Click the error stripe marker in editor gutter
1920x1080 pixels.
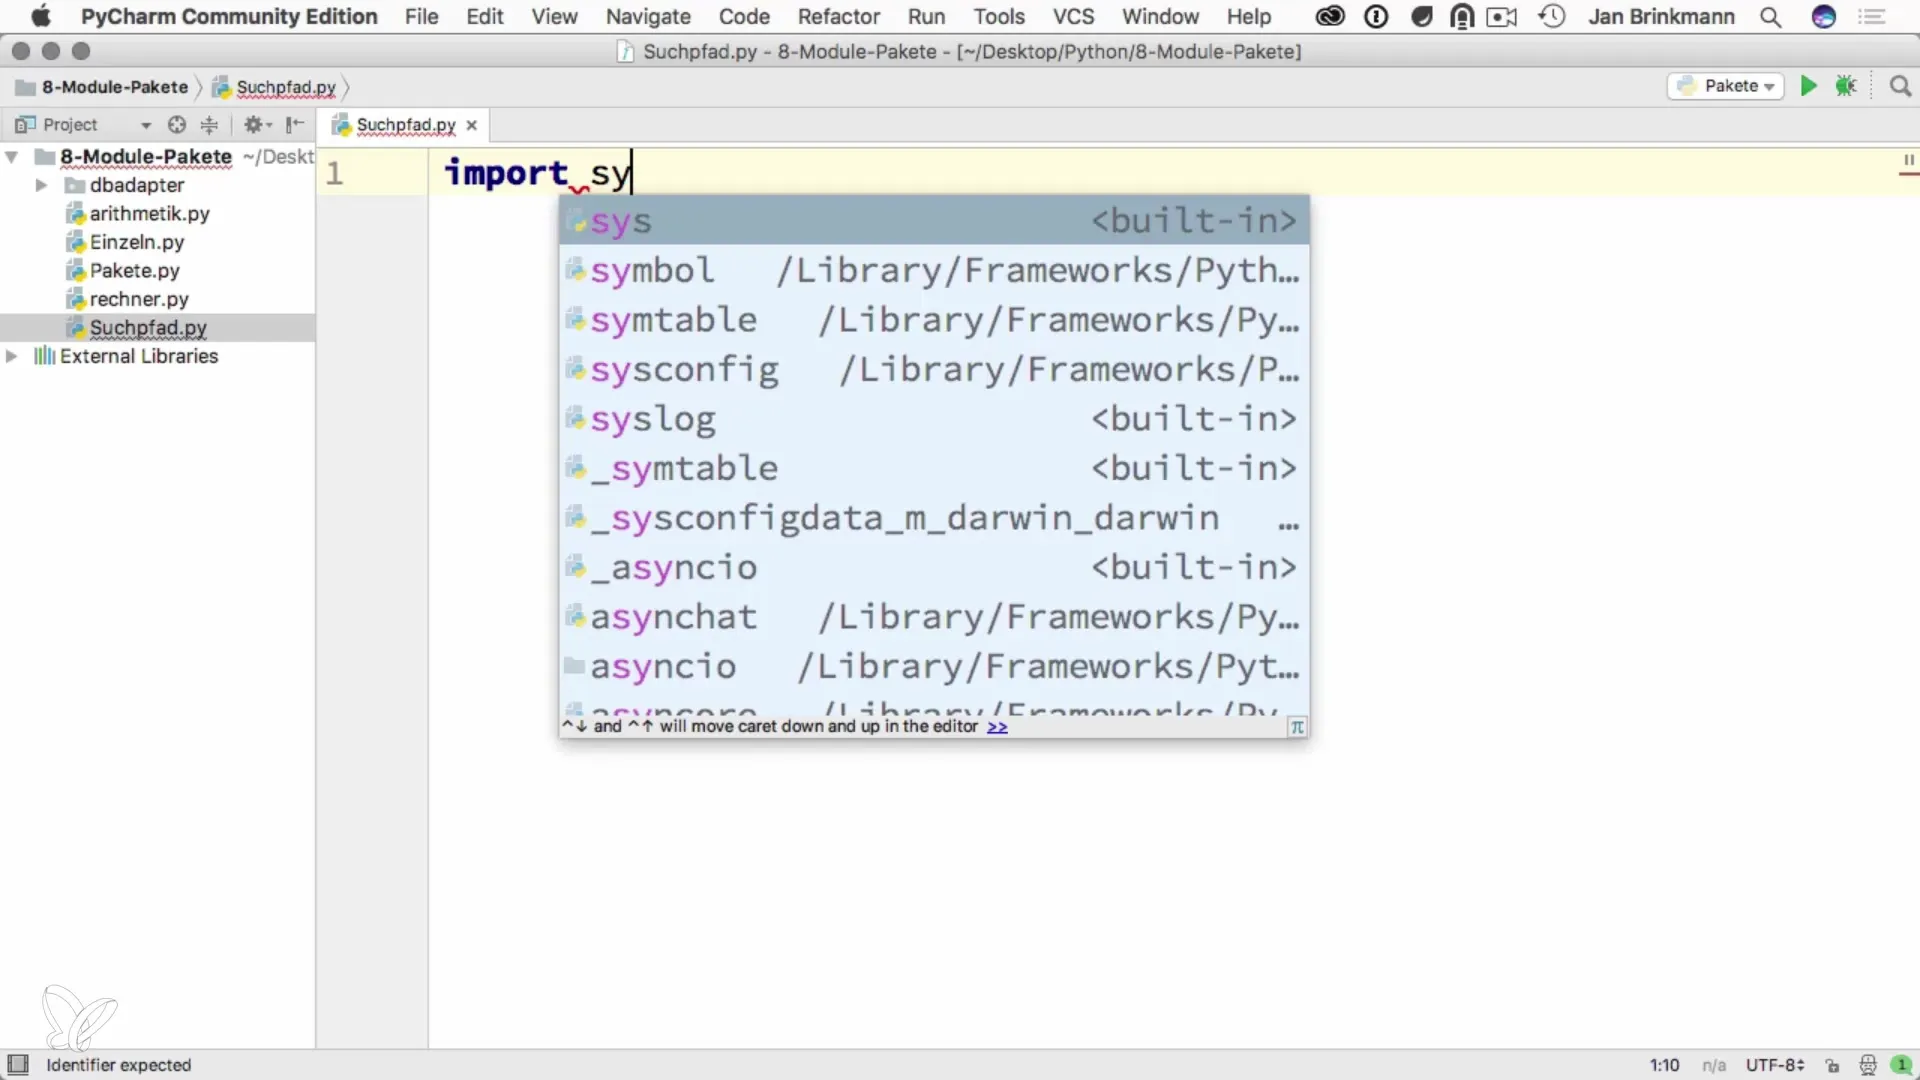(x=1908, y=174)
